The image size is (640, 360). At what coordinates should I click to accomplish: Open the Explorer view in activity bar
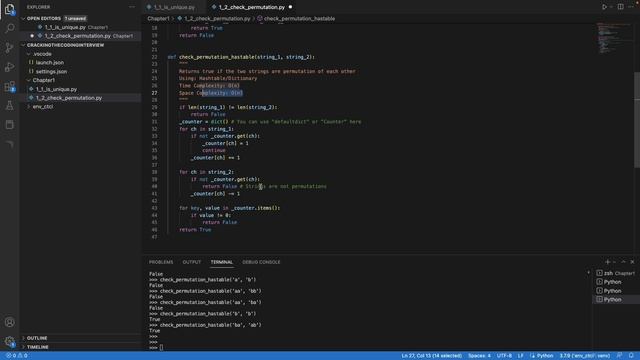tap(9, 9)
